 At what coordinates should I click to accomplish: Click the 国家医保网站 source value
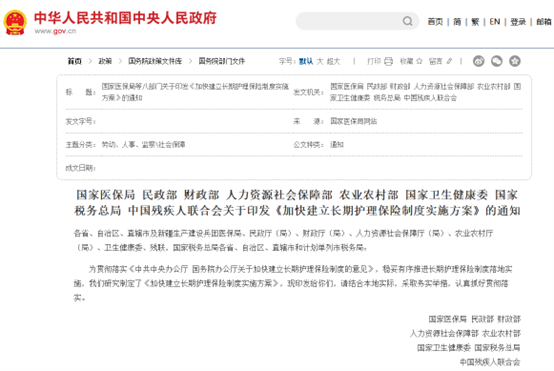[x=353, y=121]
